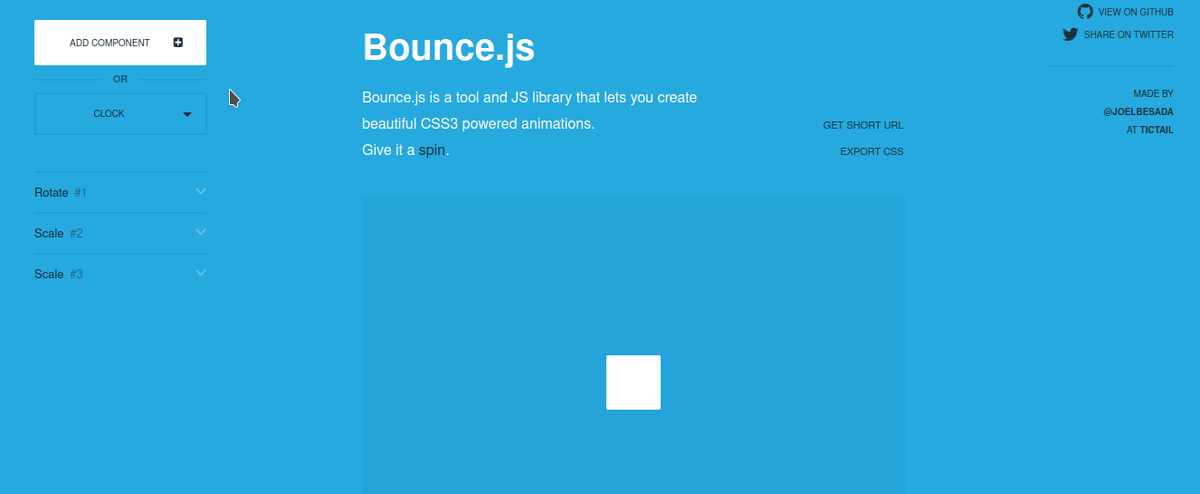Select the Rotate #1 row label
The width and height of the screenshot is (1200, 494).
60,192
